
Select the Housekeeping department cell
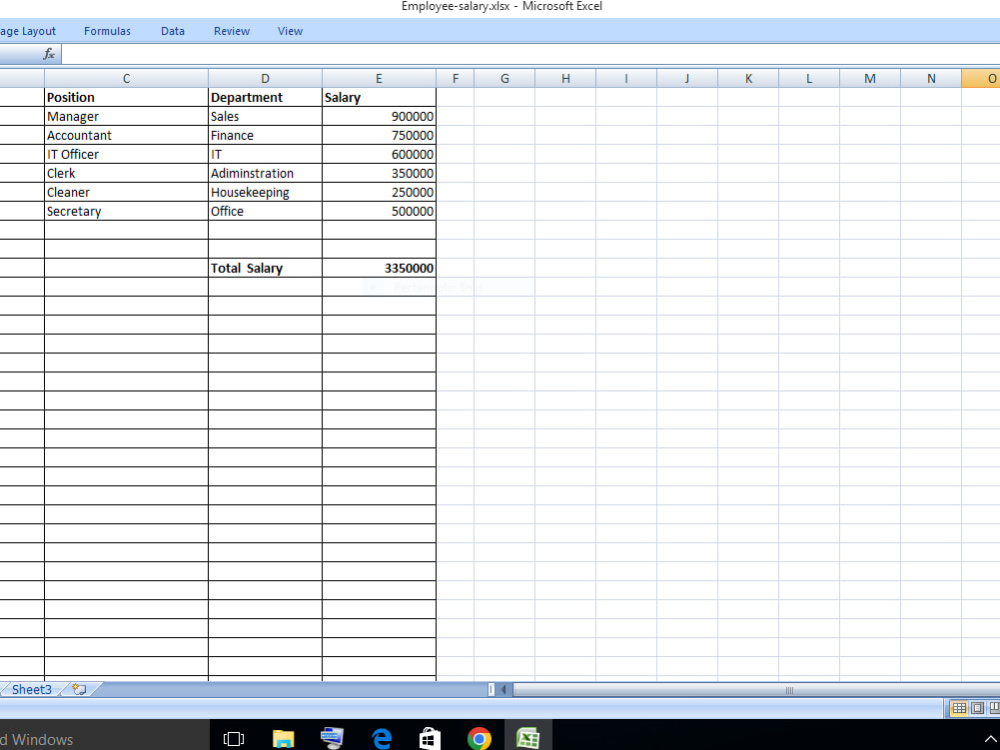coord(265,193)
